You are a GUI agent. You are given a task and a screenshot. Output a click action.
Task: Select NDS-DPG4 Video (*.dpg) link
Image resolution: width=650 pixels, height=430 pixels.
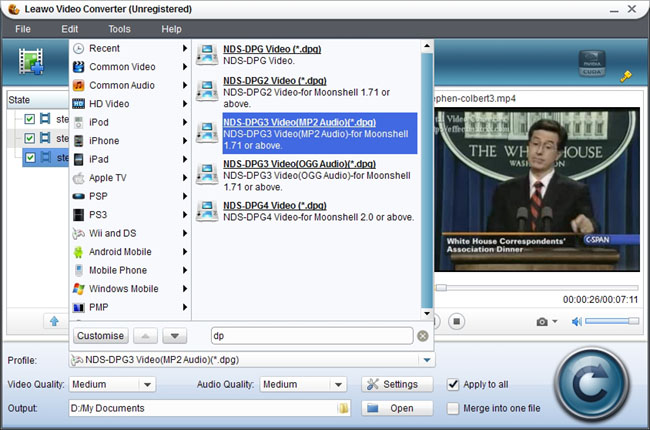coord(275,205)
